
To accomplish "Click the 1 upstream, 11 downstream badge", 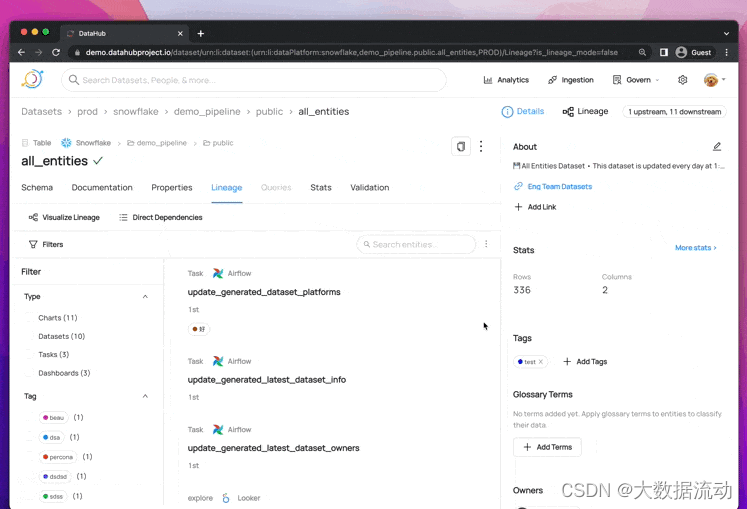I will (674, 112).
